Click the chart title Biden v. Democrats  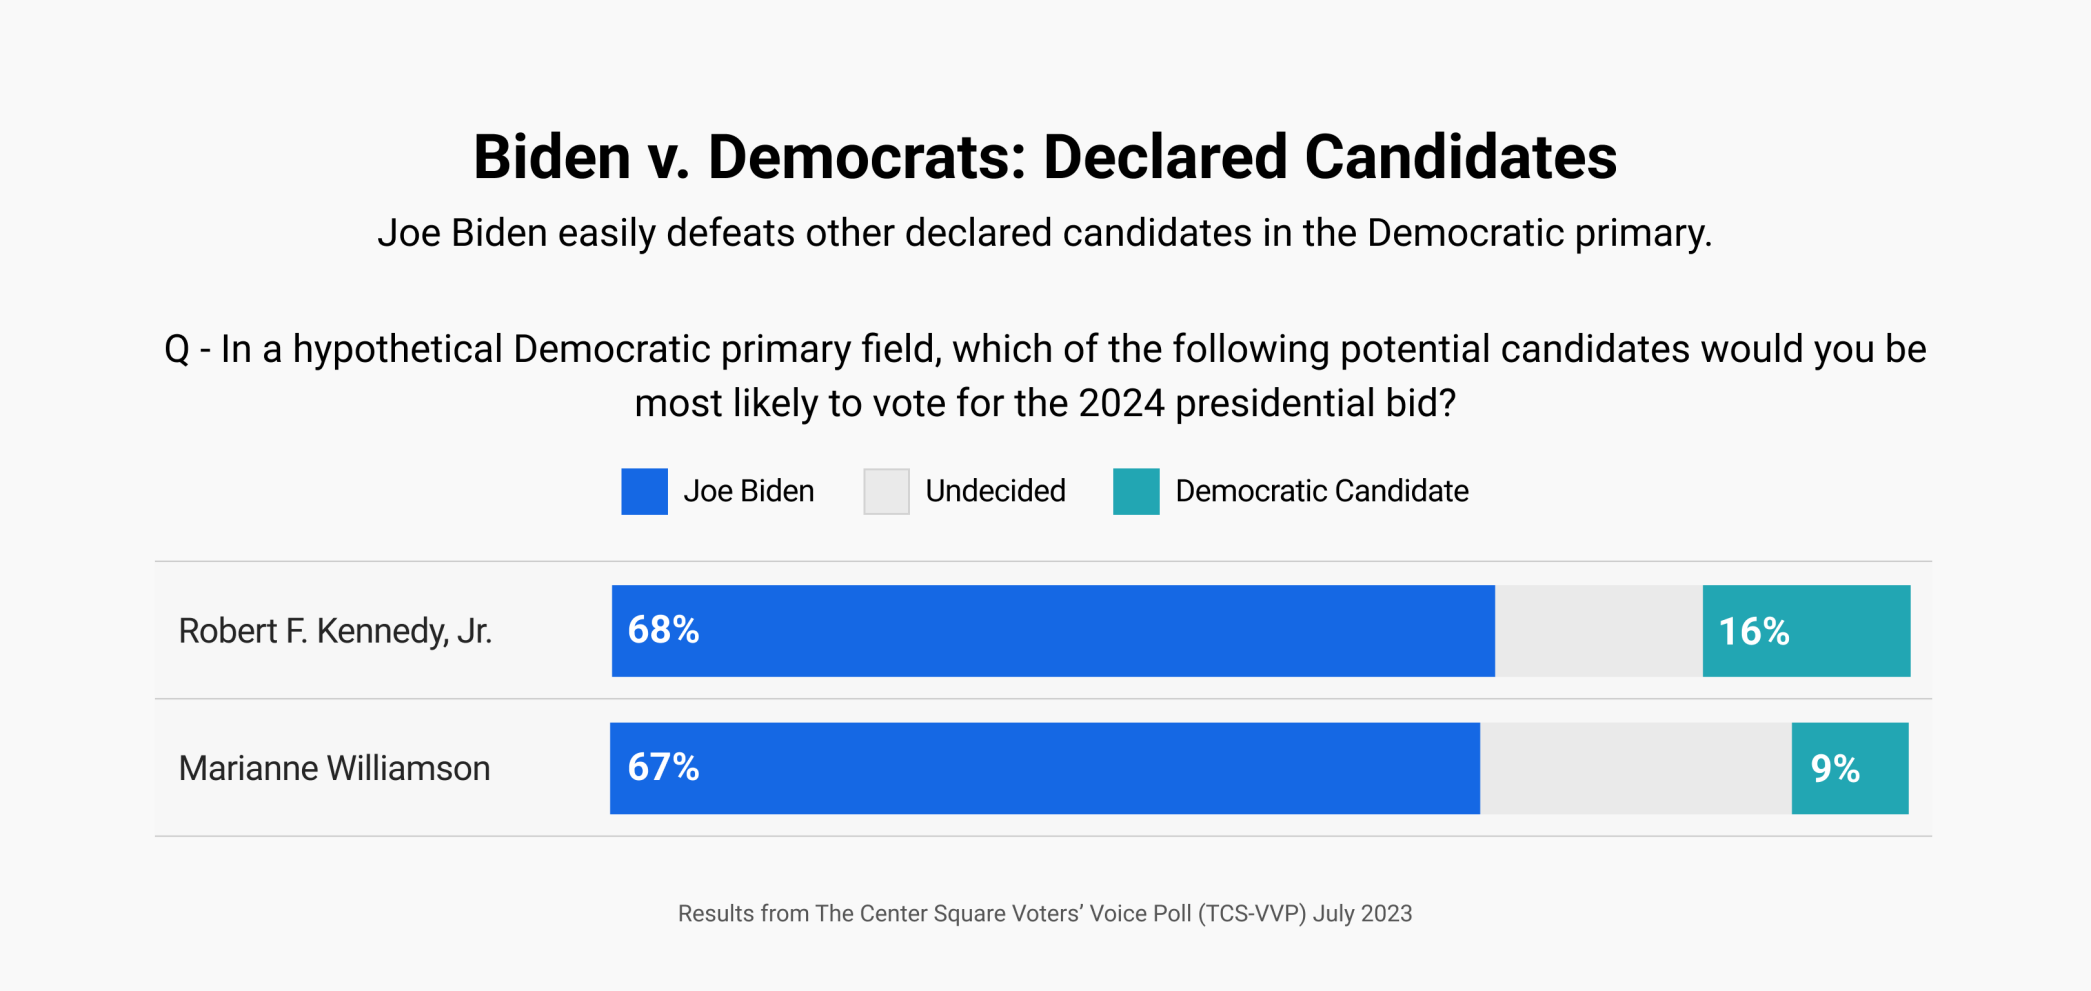click(1044, 157)
